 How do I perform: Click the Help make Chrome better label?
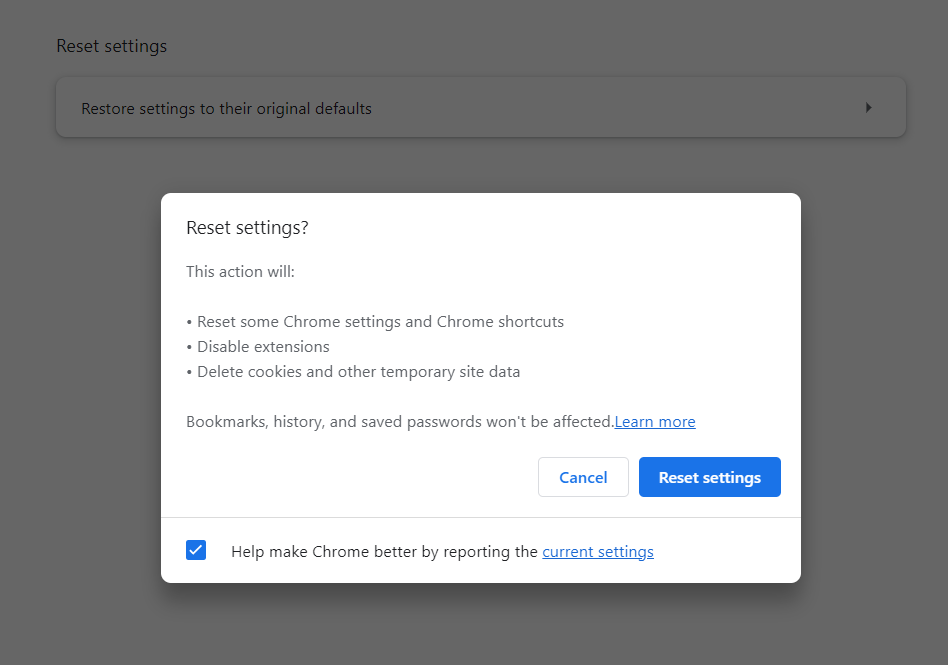pyautogui.click(x=384, y=552)
